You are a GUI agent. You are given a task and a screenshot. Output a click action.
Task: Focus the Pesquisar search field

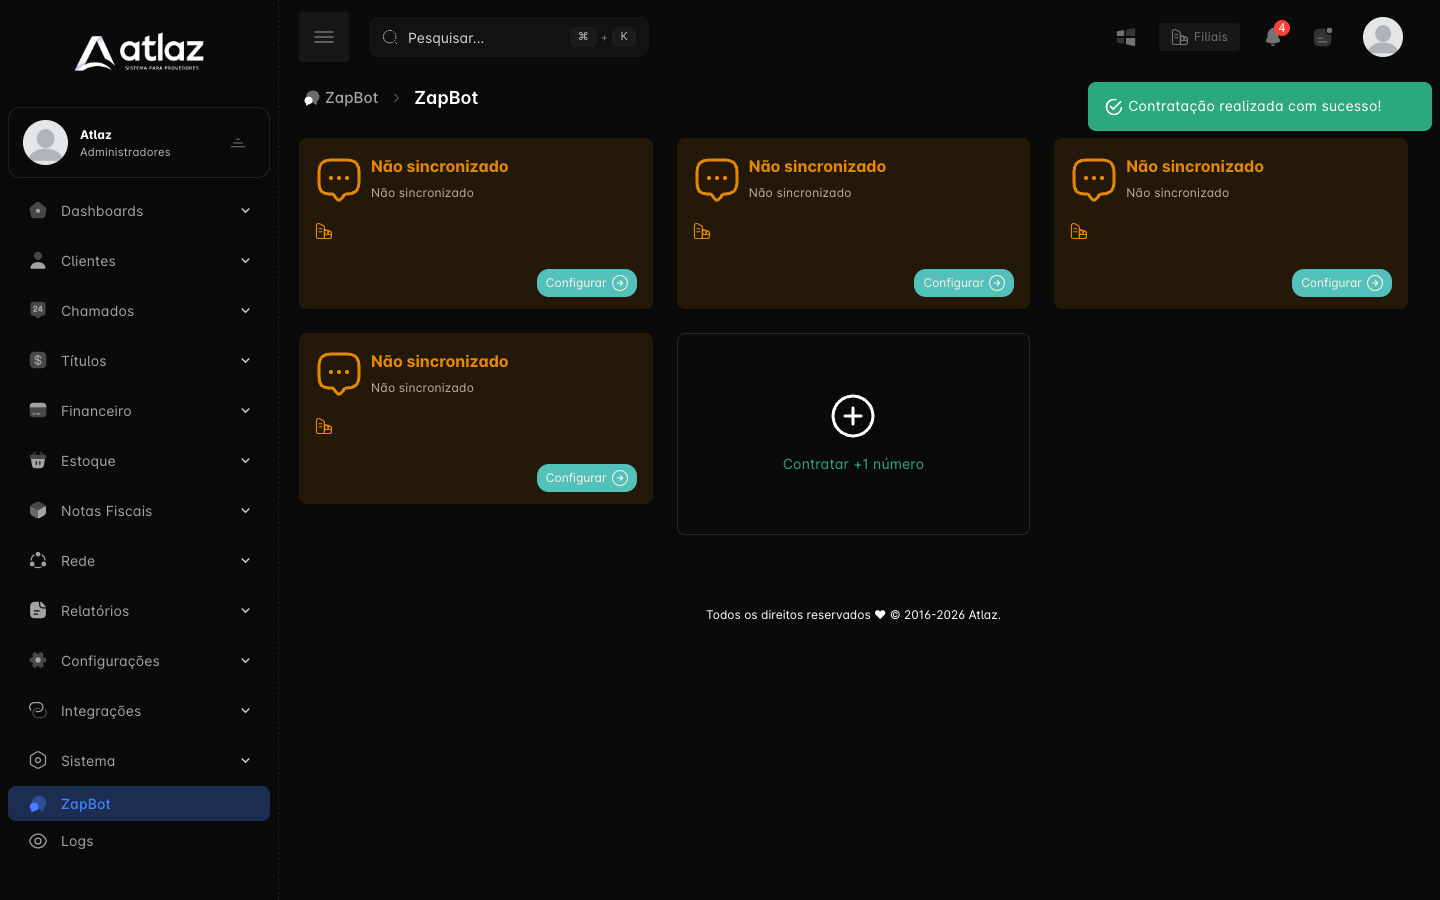[x=509, y=37]
